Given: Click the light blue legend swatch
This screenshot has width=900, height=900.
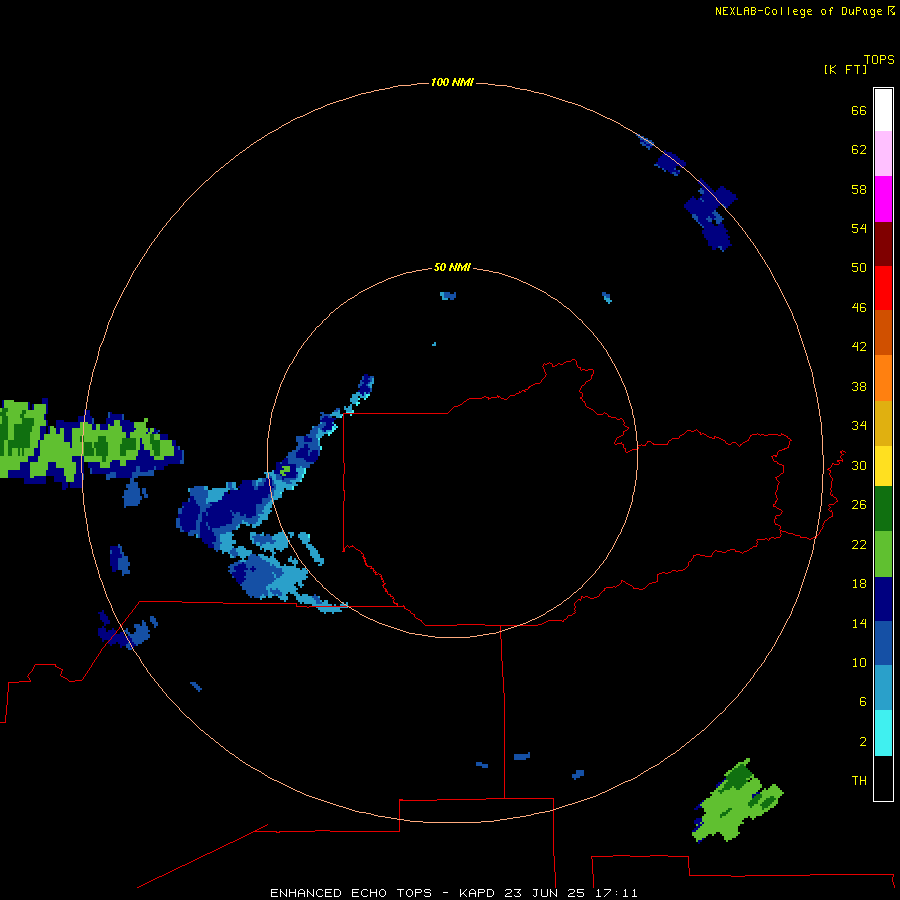Looking at the screenshot, I should pos(883,688).
